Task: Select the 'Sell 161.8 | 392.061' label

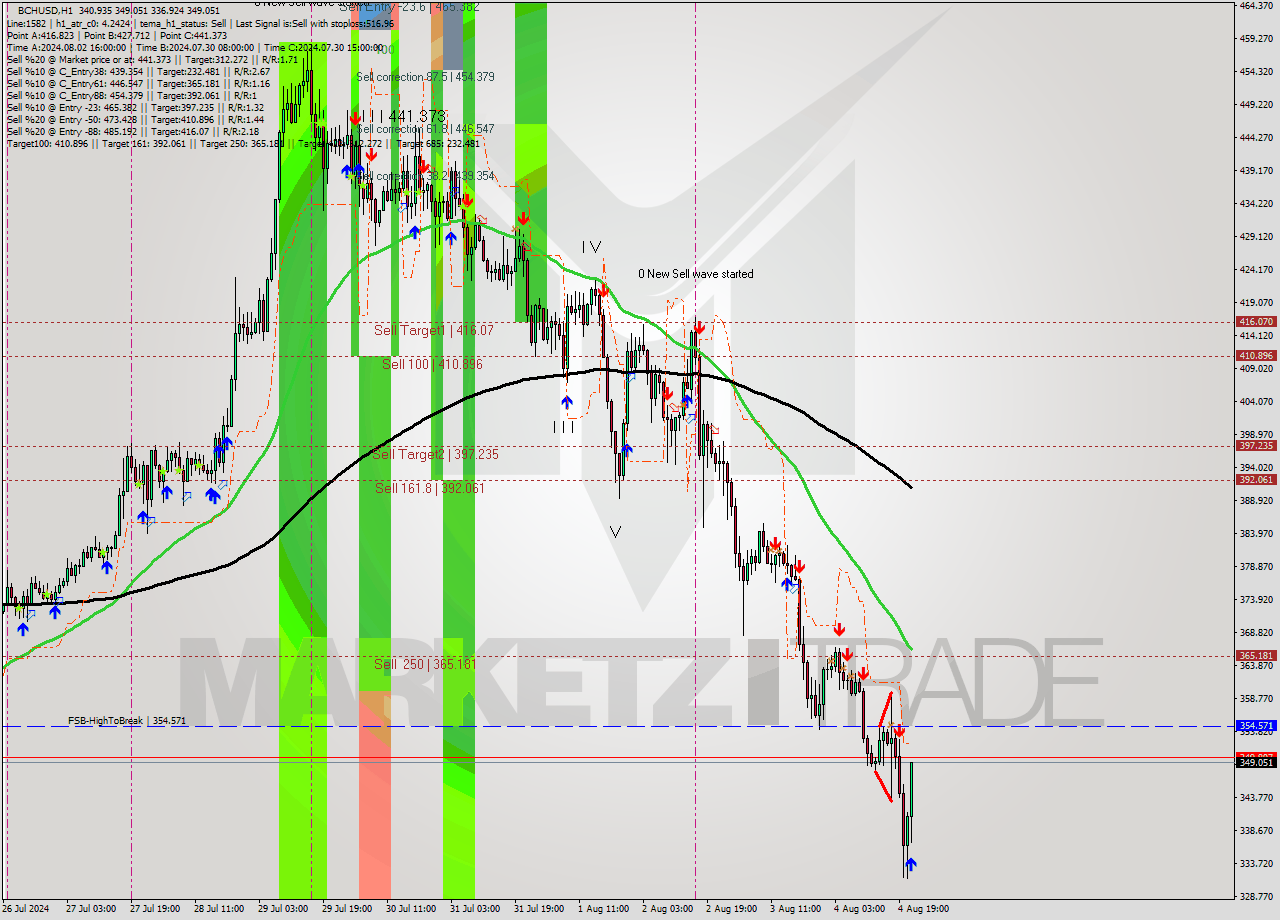Action: [x=430, y=488]
